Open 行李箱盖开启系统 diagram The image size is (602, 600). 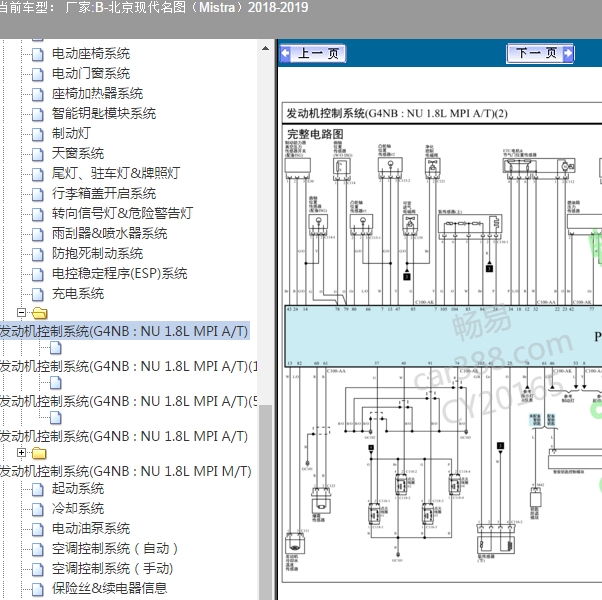coord(104,193)
